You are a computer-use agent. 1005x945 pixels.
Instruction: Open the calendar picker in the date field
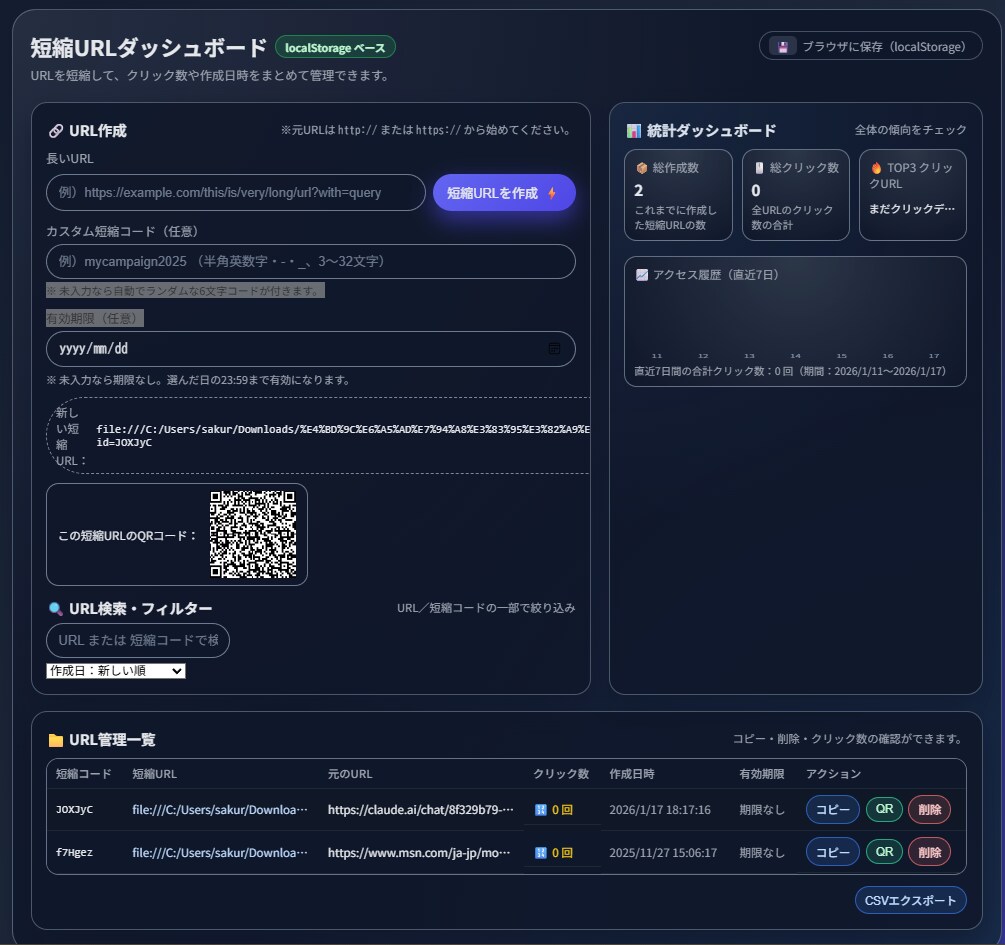(x=554, y=348)
